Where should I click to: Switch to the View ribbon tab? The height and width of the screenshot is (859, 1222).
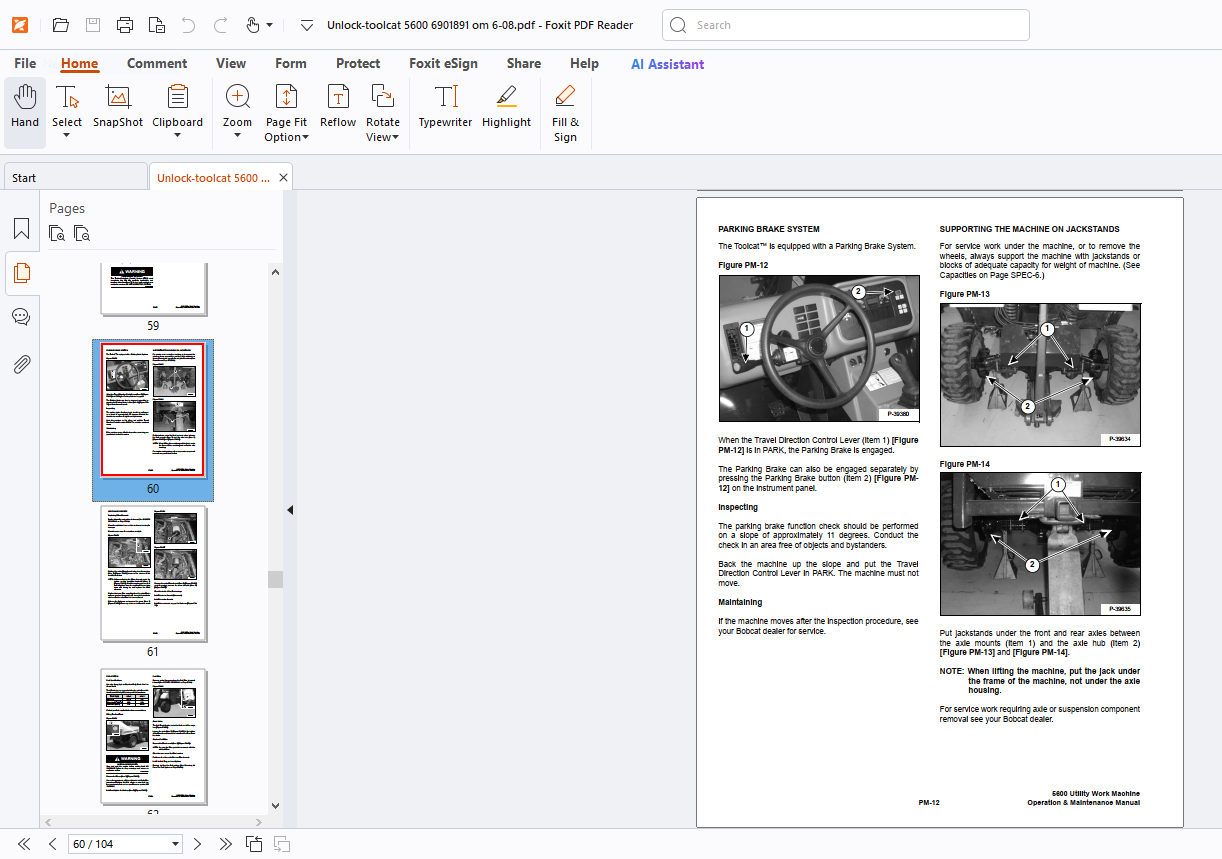tap(231, 63)
